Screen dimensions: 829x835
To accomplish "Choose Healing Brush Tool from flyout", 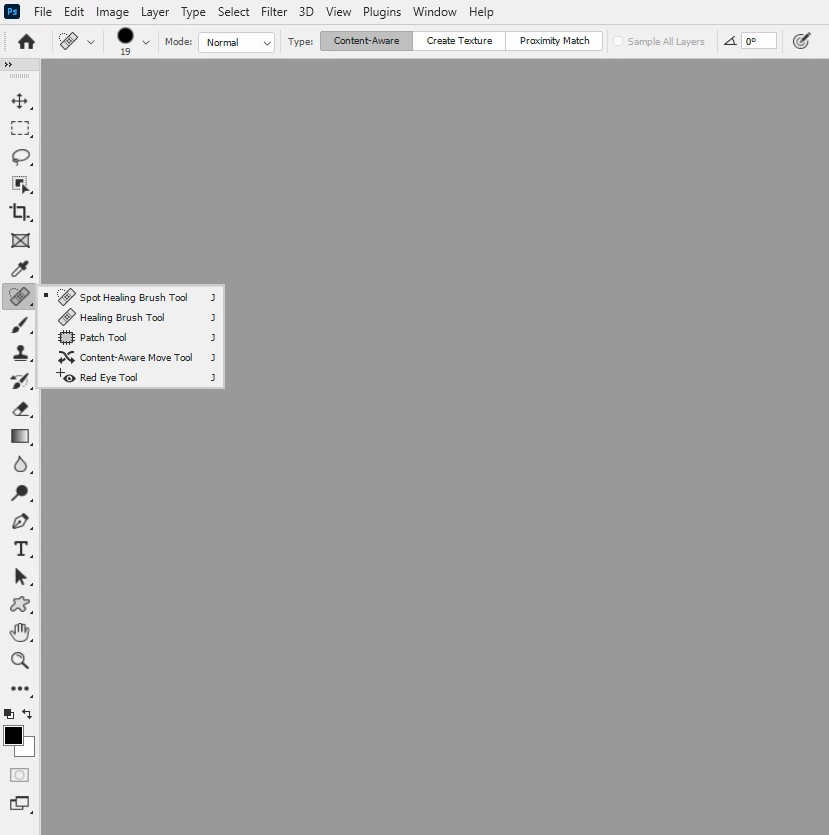I will coord(131,317).
